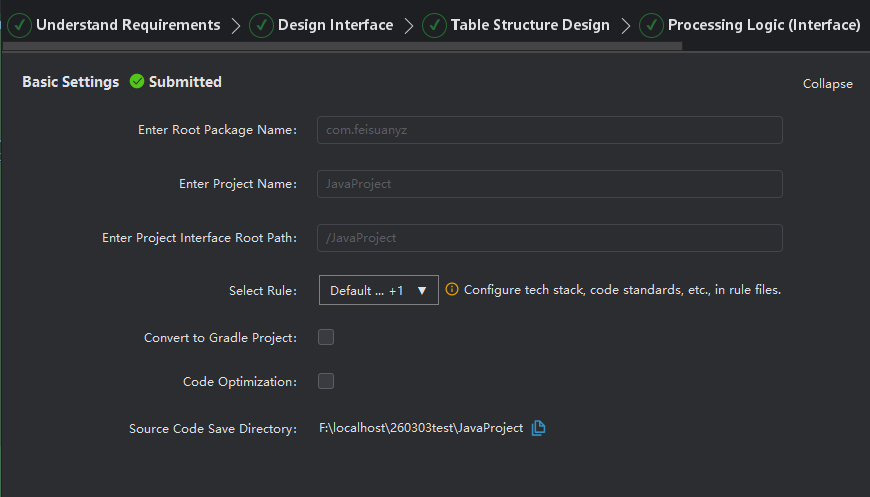The image size is (870, 497).
Task: Focus the Root Package Name field
Action: (x=549, y=130)
